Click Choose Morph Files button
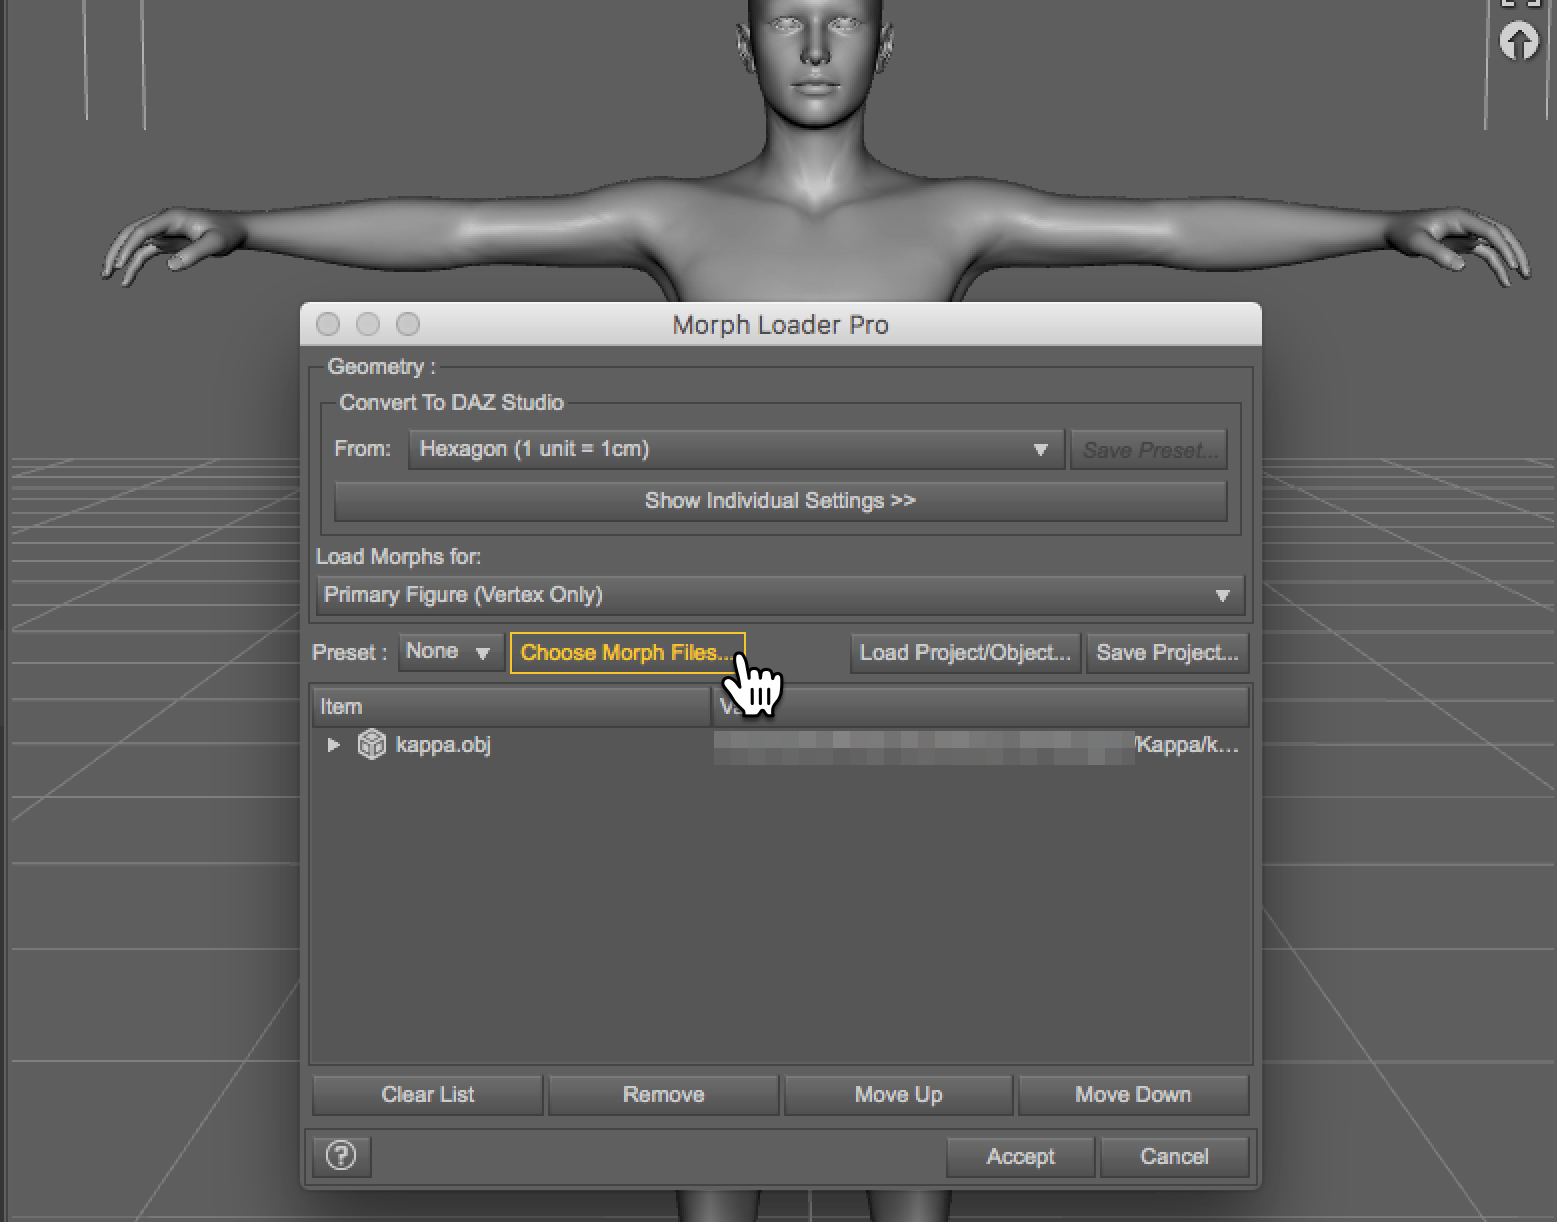Image resolution: width=1557 pixels, height=1222 pixels. [627, 653]
